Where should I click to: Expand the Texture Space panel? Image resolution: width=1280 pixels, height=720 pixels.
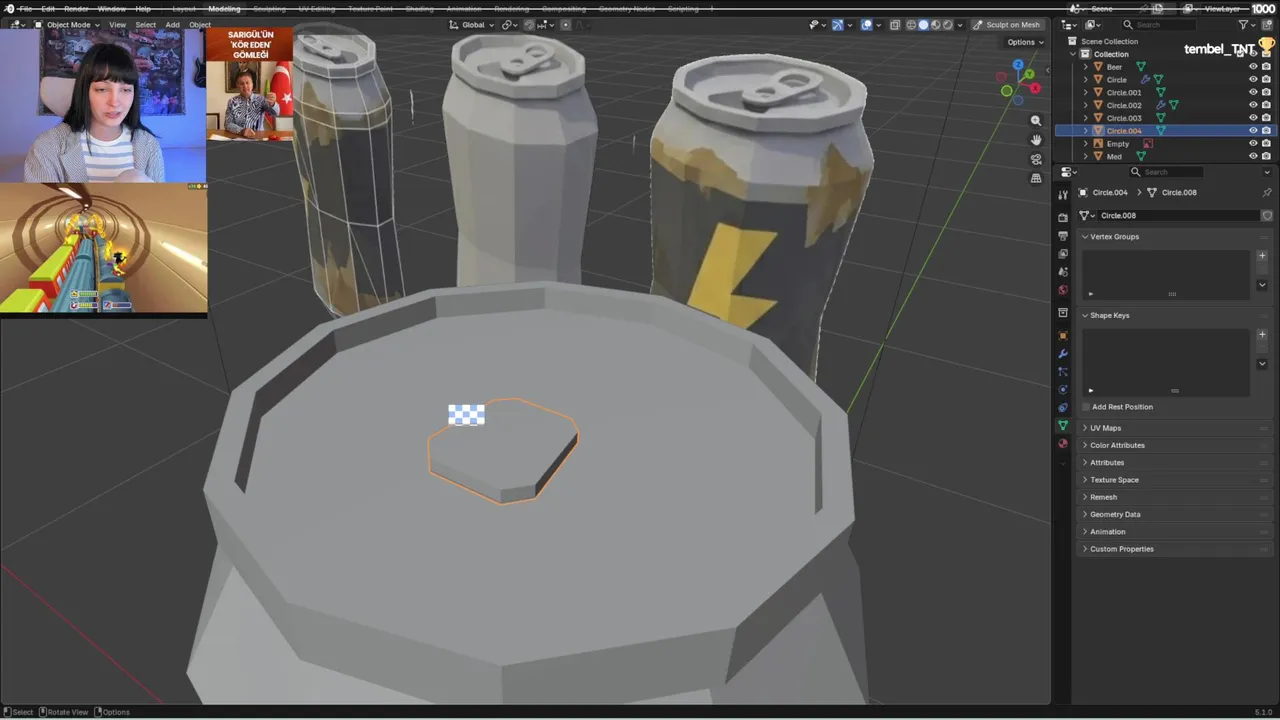tap(1114, 480)
